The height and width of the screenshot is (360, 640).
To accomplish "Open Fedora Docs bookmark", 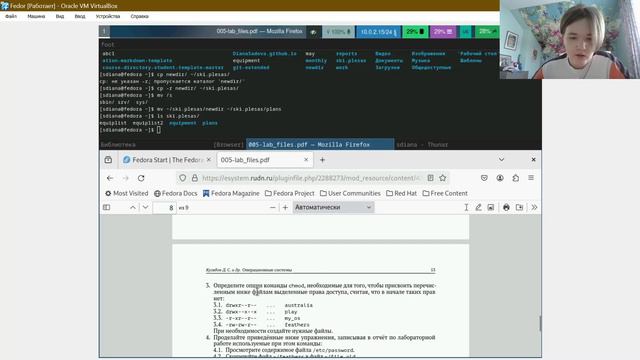I will [176, 193].
